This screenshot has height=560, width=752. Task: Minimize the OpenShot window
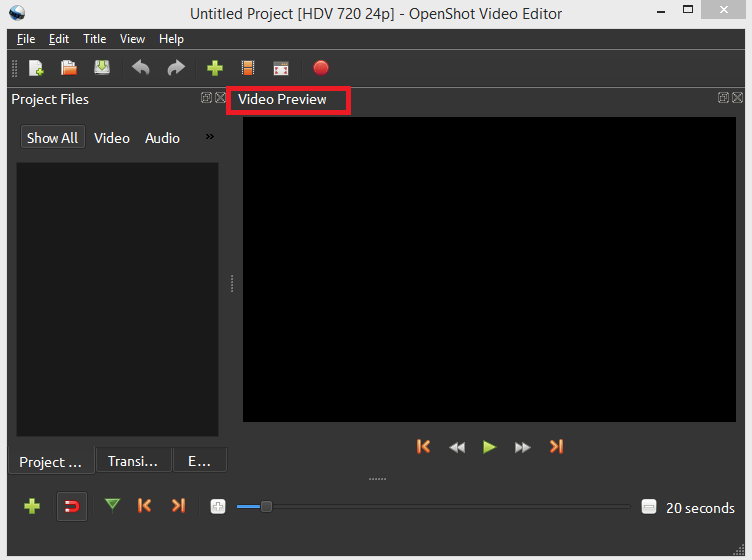tap(661, 11)
